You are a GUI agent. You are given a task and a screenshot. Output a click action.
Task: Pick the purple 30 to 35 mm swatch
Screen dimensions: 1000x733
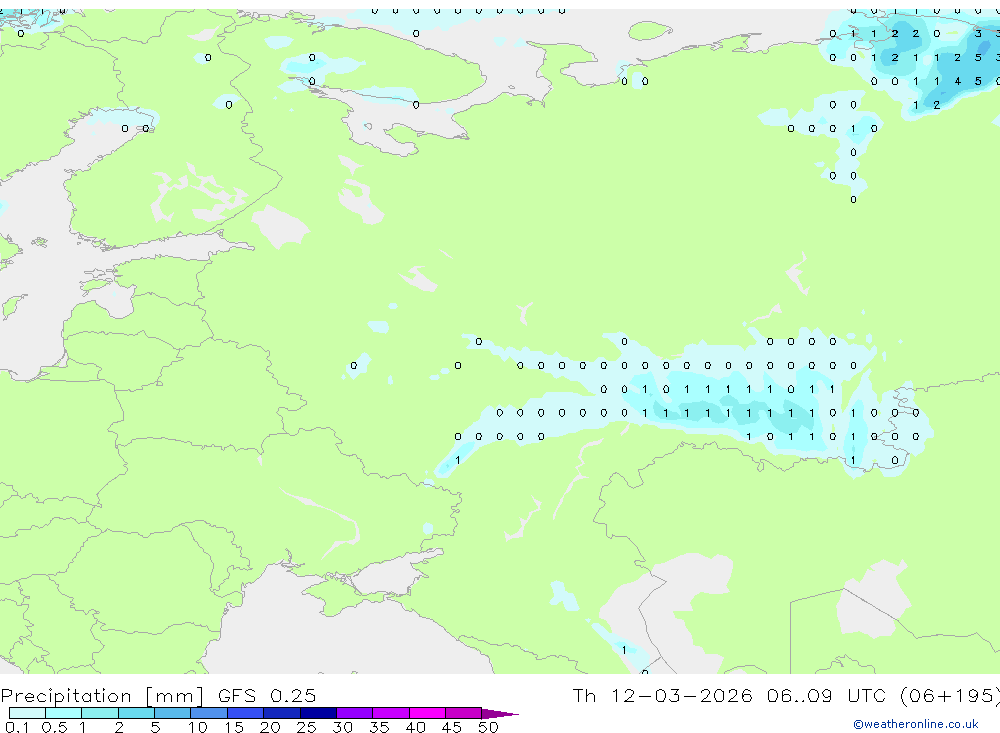(x=355, y=713)
